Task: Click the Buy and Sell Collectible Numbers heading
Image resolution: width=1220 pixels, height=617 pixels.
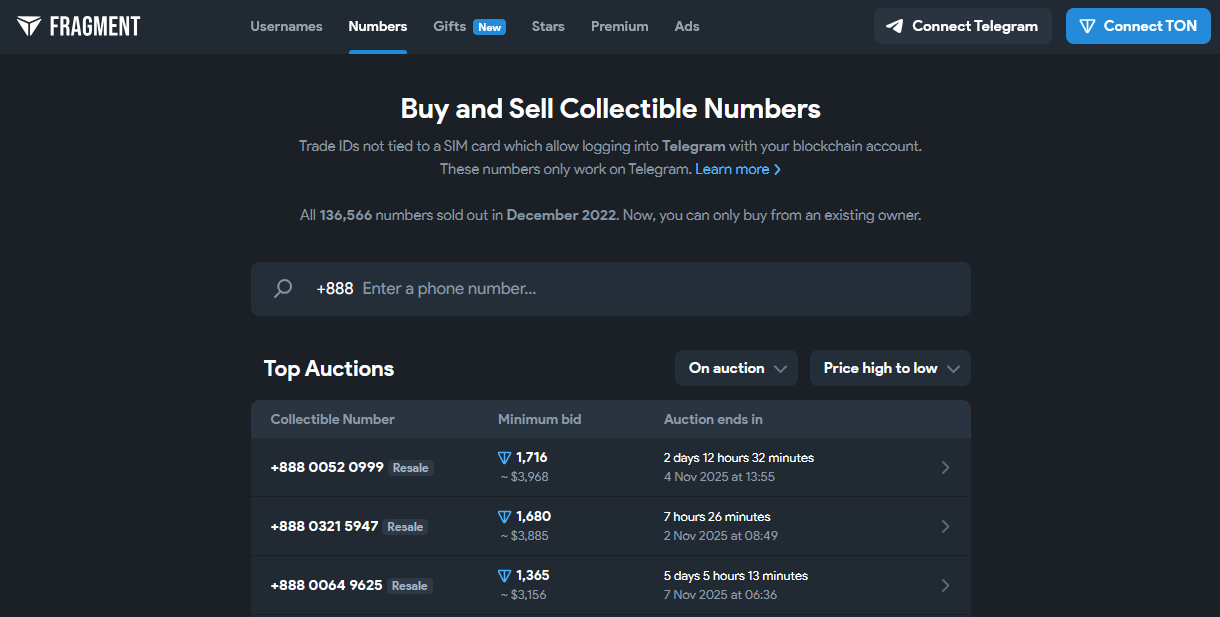Action: (x=611, y=109)
